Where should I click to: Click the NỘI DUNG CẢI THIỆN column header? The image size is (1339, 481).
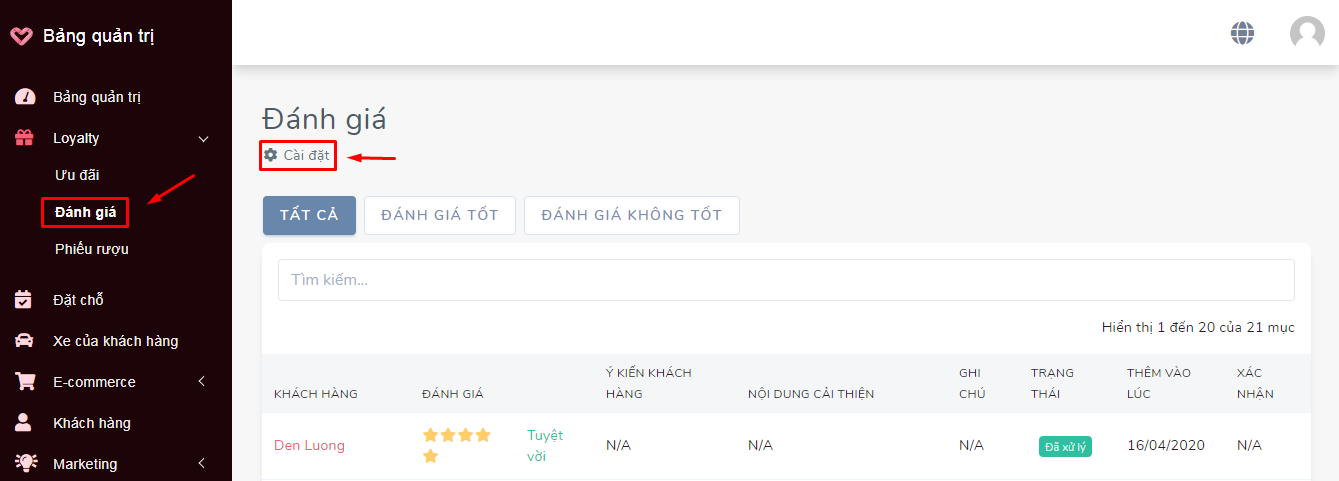[x=811, y=394]
